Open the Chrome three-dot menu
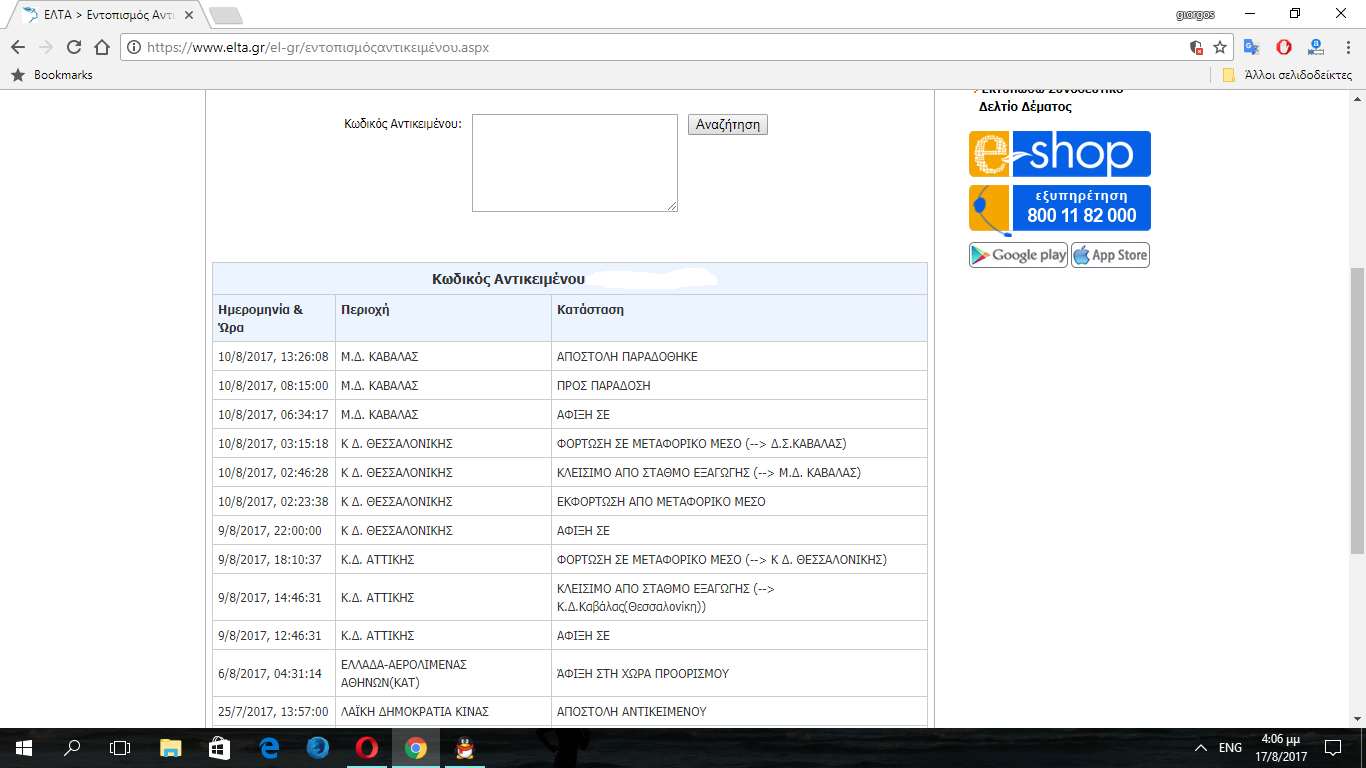This screenshot has height=768, width=1366. [1348, 47]
